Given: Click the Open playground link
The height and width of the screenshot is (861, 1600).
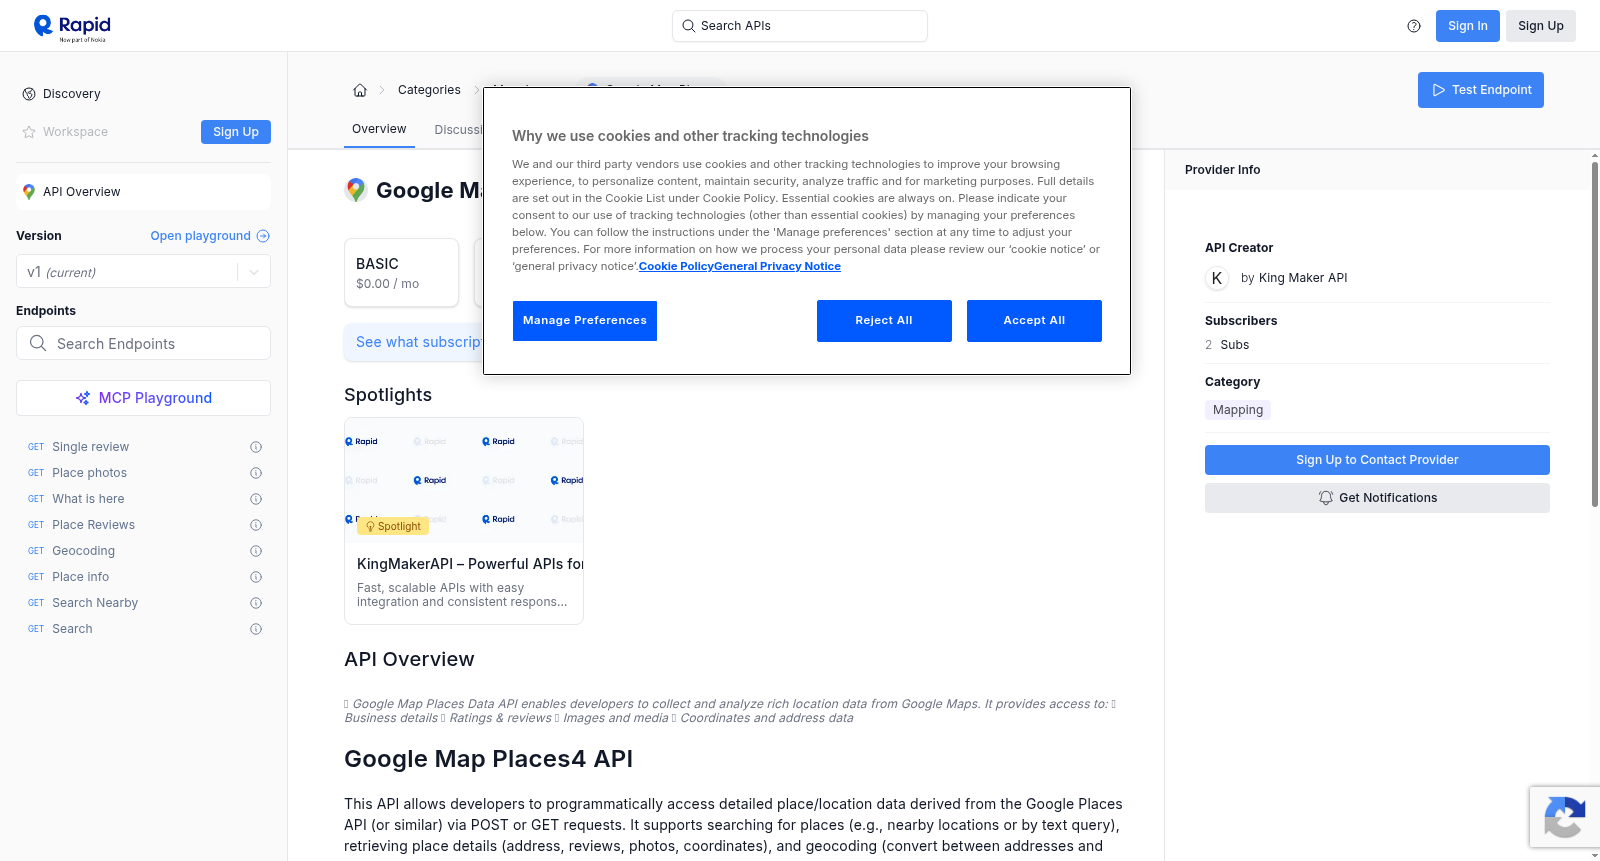Looking at the screenshot, I should (201, 236).
